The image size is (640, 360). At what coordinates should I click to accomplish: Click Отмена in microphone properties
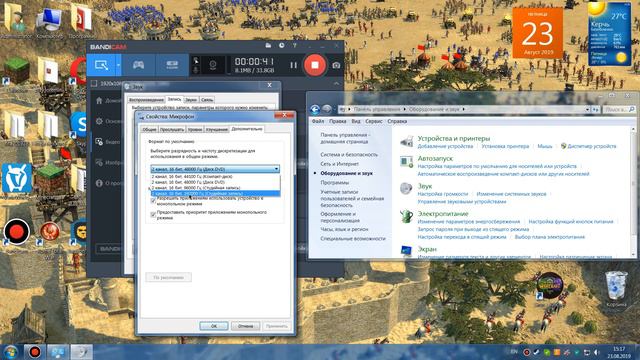click(245, 326)
